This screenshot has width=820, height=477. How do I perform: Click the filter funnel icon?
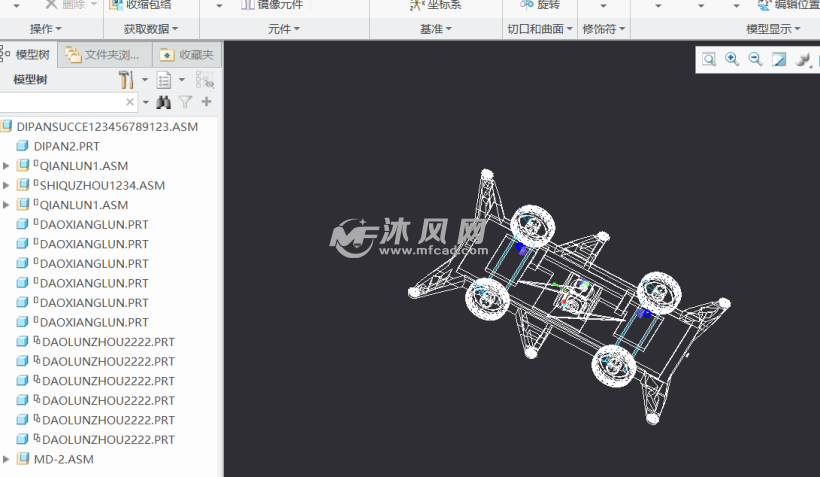coord(185,102)
